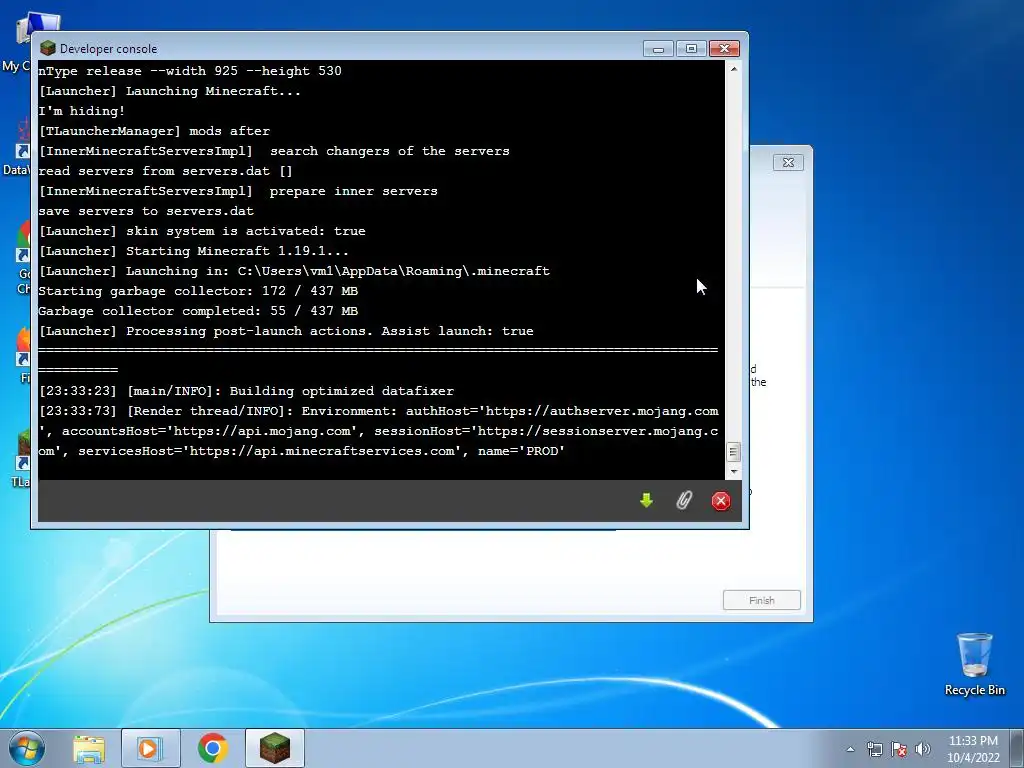
Task: Click the Finish button in the installer window
Action: [761, 600]
